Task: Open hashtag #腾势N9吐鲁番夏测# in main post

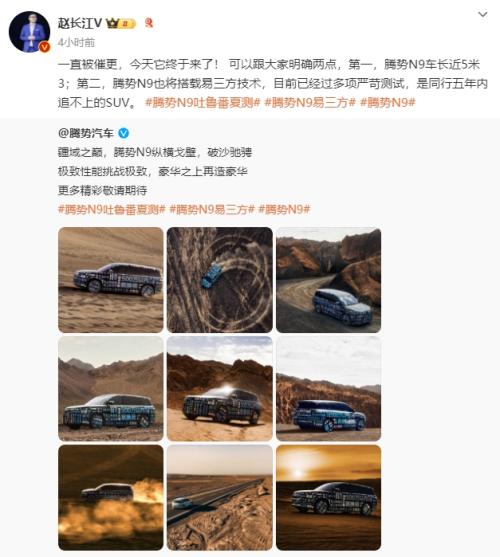Action: [x=203, y=103]
